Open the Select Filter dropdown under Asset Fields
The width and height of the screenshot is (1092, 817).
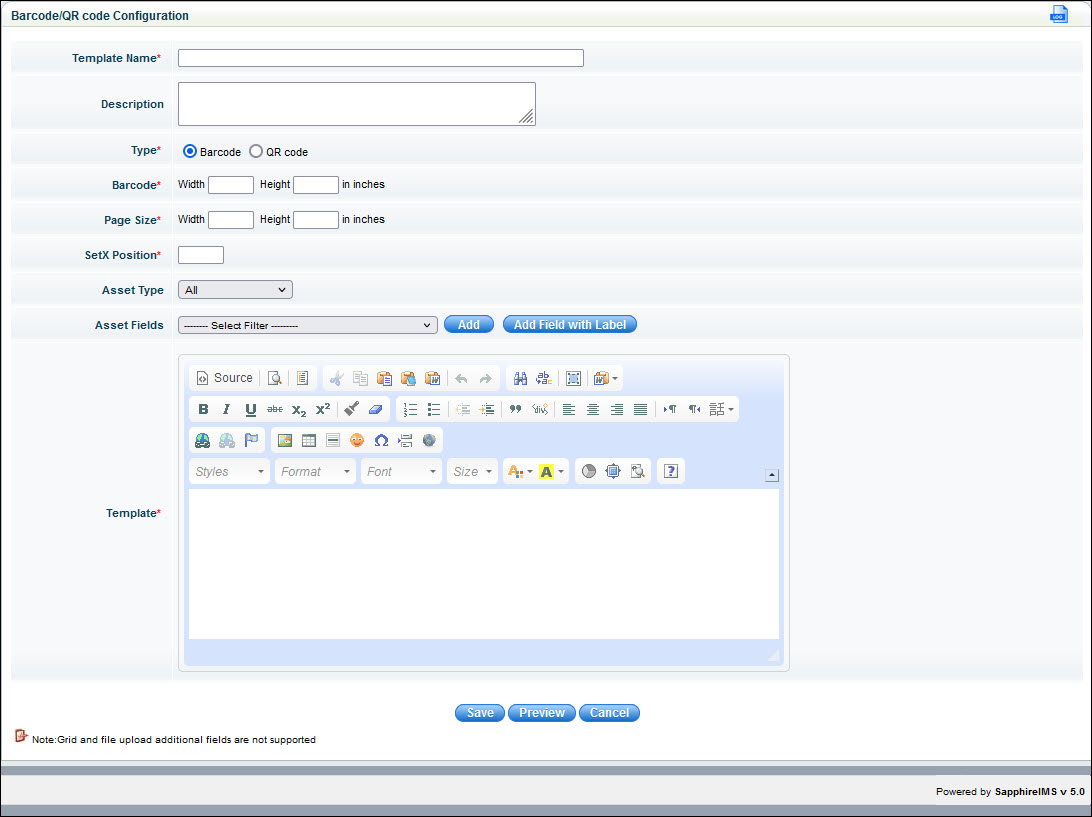tap(307, 324)
